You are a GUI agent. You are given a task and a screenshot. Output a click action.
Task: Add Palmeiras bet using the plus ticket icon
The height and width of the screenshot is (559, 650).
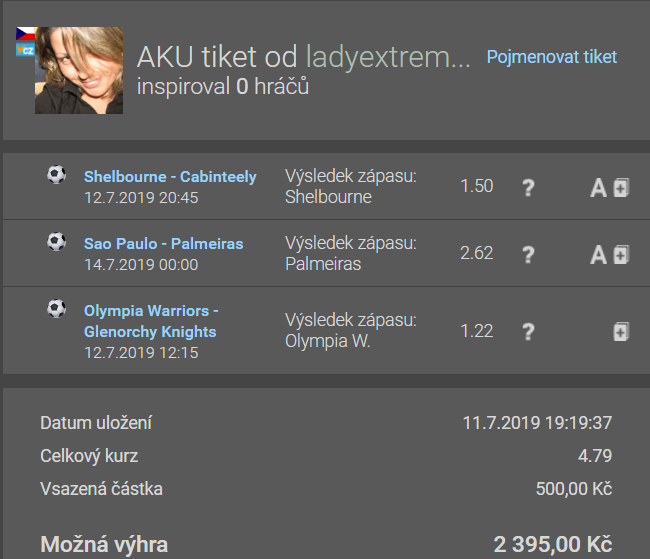click(621, 255)
